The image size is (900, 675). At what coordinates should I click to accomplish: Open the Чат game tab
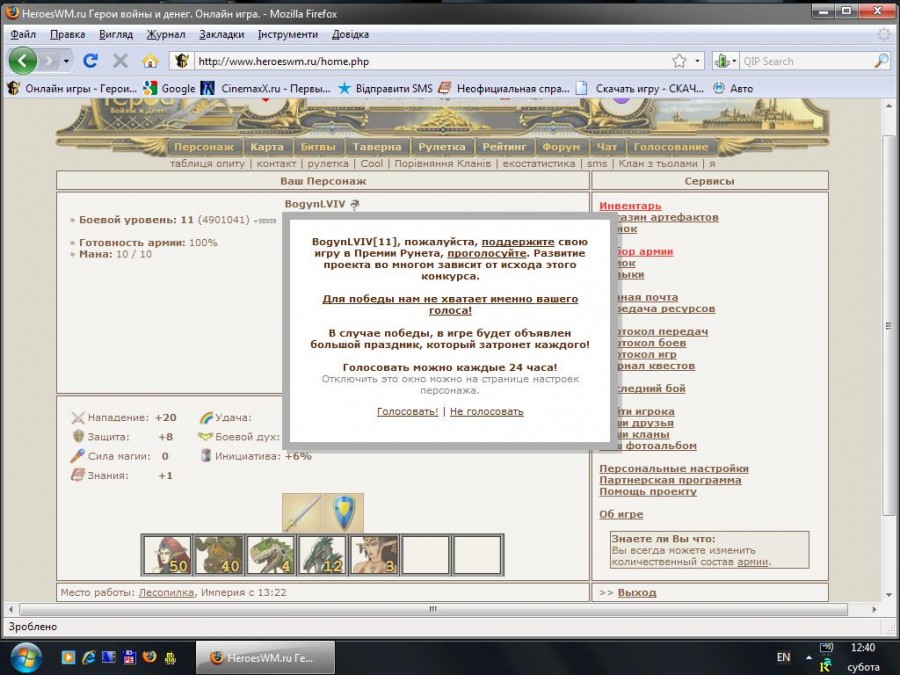pyautogui.click(x=607, y=146)
